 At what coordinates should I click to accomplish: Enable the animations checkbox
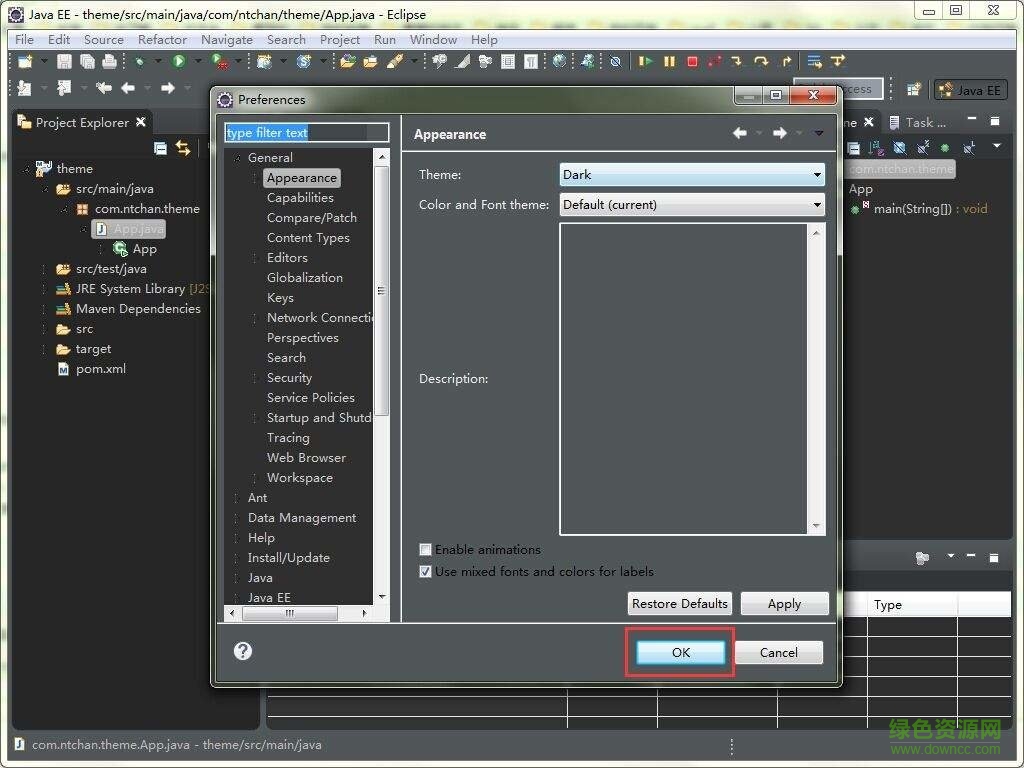click(425, 550)
